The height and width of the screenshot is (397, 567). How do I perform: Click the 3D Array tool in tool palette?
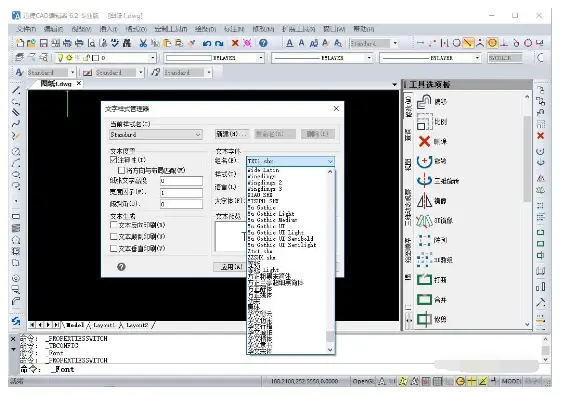point(435,260)
